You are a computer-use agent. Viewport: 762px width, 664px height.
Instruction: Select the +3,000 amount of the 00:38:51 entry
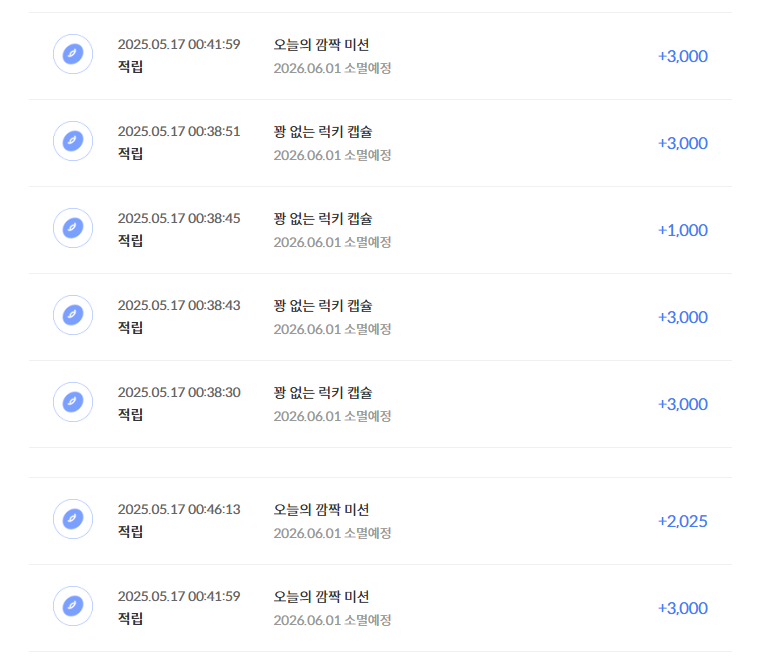coord(682,143)
